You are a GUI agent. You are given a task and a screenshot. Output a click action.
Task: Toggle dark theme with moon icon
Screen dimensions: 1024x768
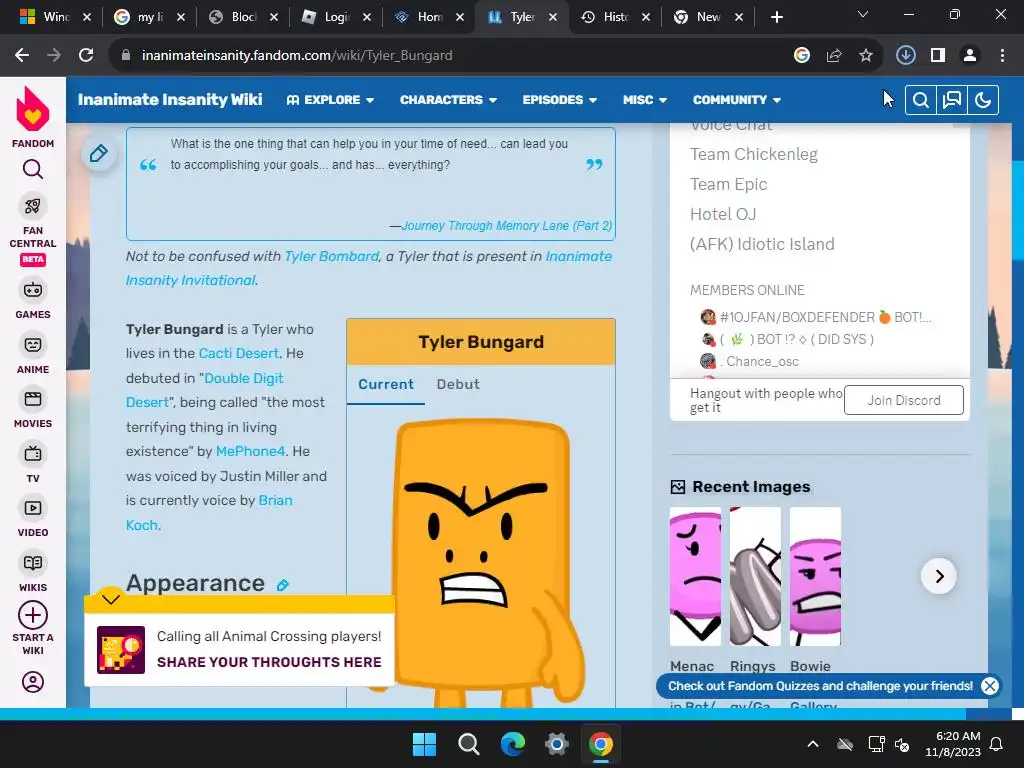983,100
